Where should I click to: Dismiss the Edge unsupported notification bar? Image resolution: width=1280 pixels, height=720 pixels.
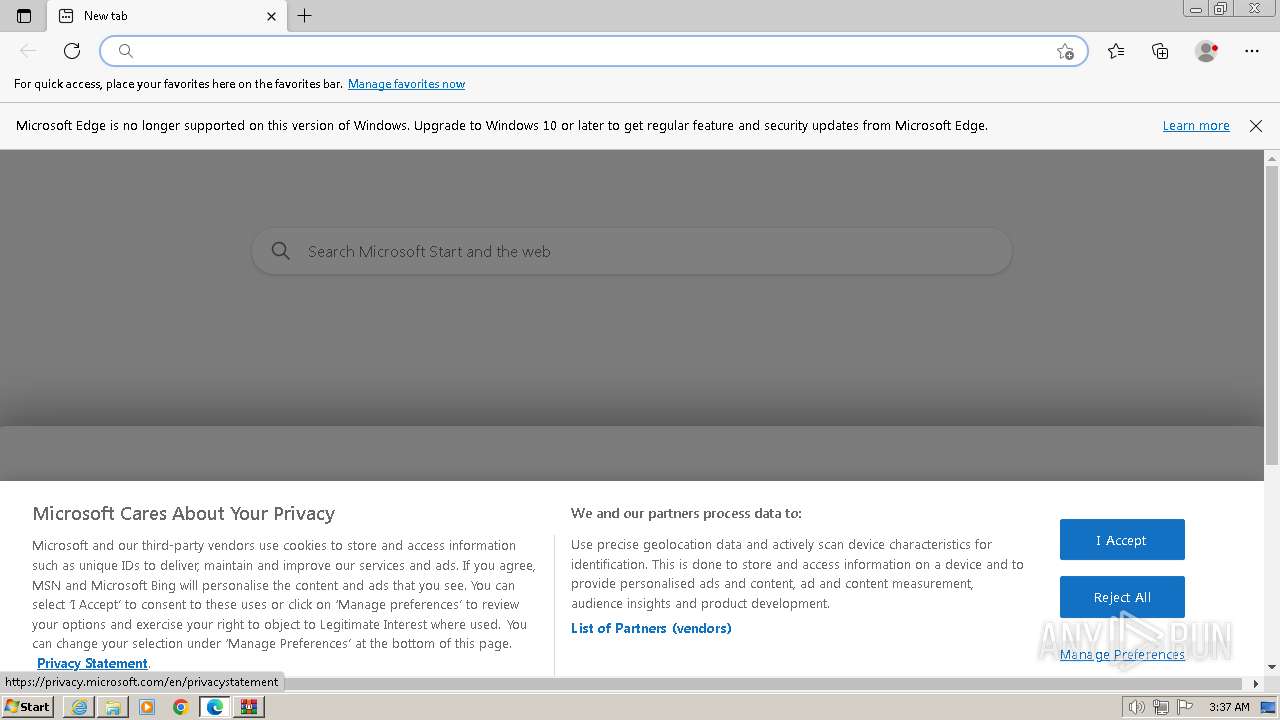pyautogui.click(x=1256, y=126)
